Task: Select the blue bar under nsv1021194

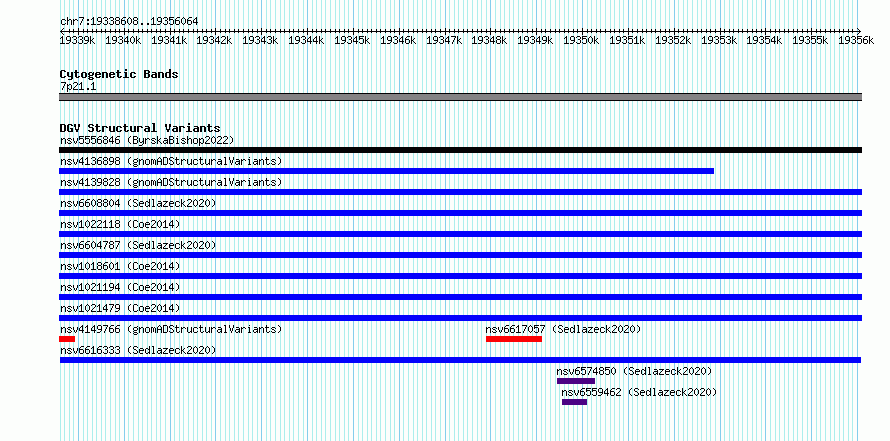Action: (460, 297)
